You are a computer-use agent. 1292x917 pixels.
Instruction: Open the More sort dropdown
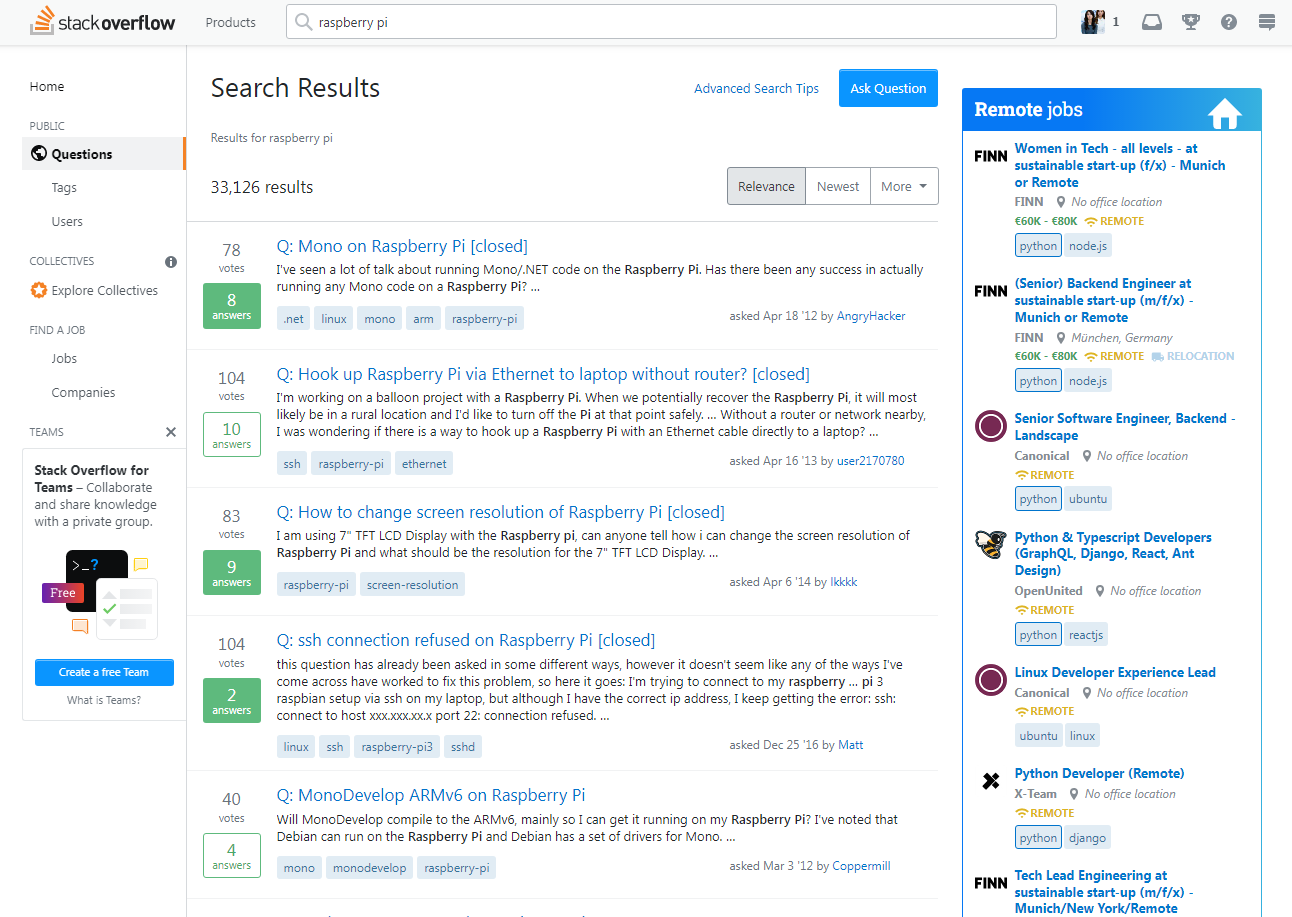coord(904,186)
